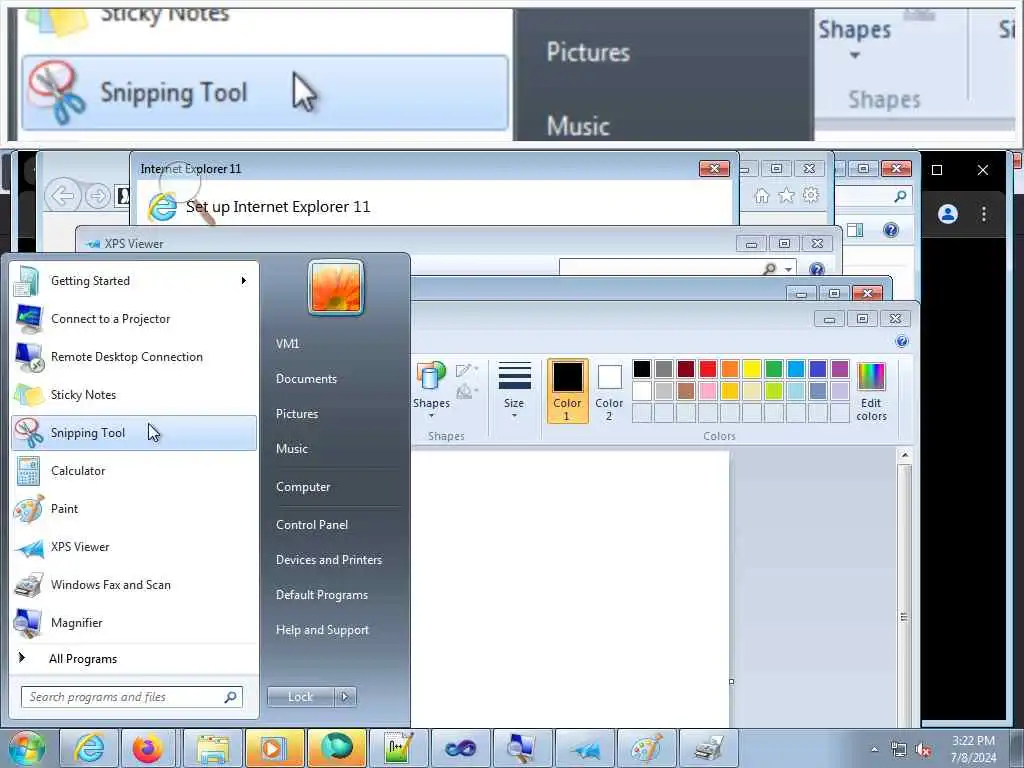Open Sticky Notes from Start menu
1024x768 pixels.
coord(134,394)
